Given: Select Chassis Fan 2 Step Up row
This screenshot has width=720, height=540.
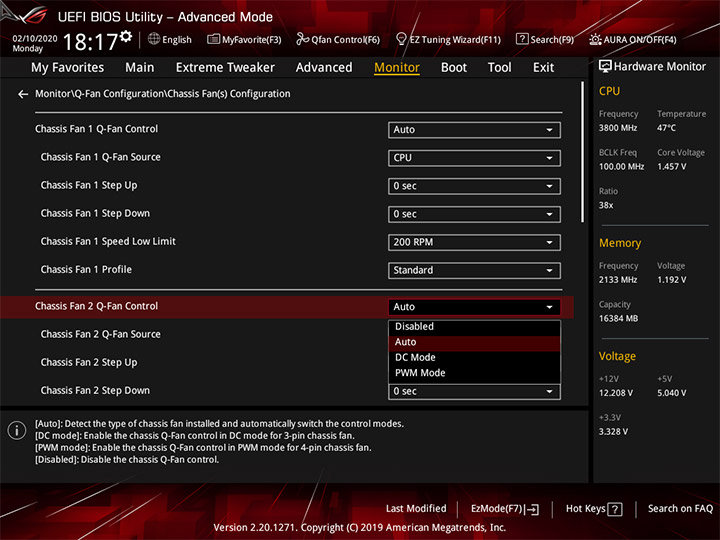Looking at the screenshot, I should (x=89, y=363).
